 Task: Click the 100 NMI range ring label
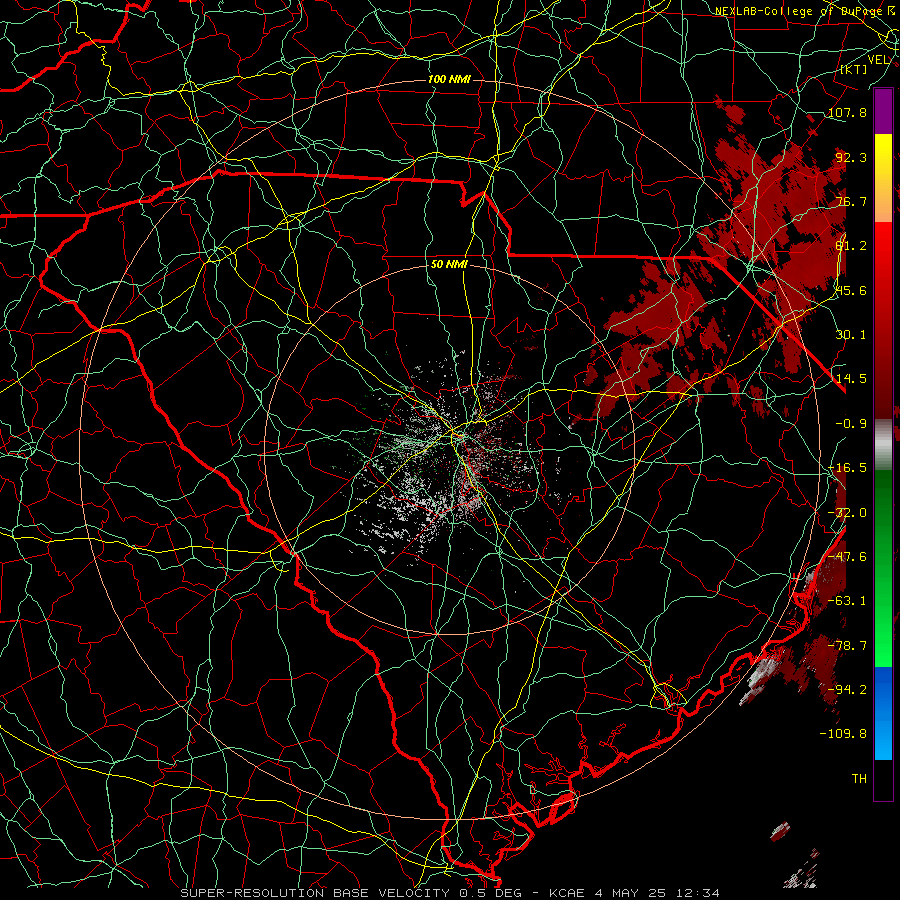point(449,79)
